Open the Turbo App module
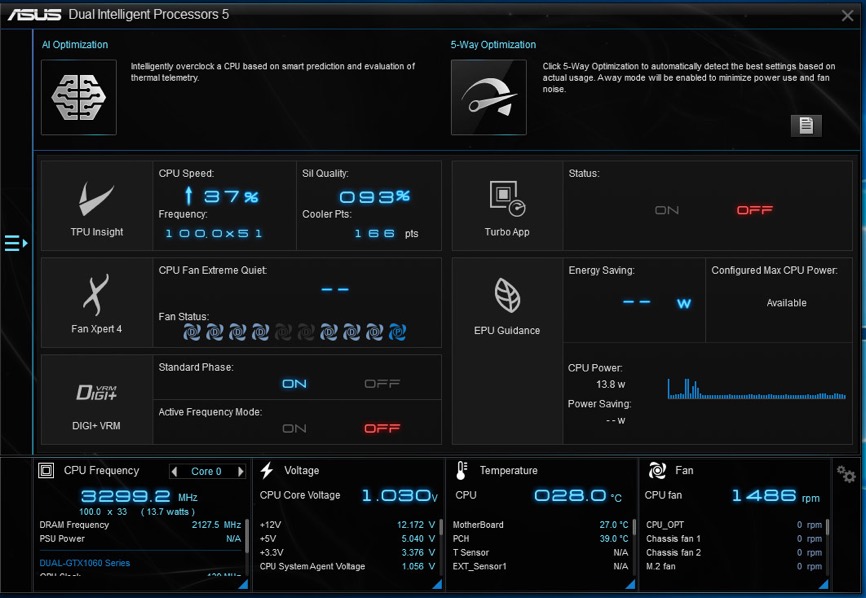Viewport: 866px width, 598px height. tap(507, 206)
